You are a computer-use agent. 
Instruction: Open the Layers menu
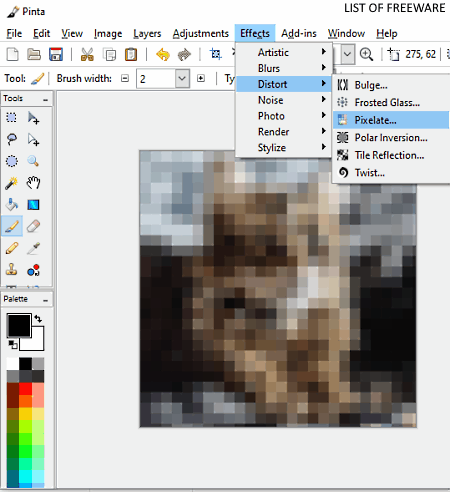coord(147,33)
